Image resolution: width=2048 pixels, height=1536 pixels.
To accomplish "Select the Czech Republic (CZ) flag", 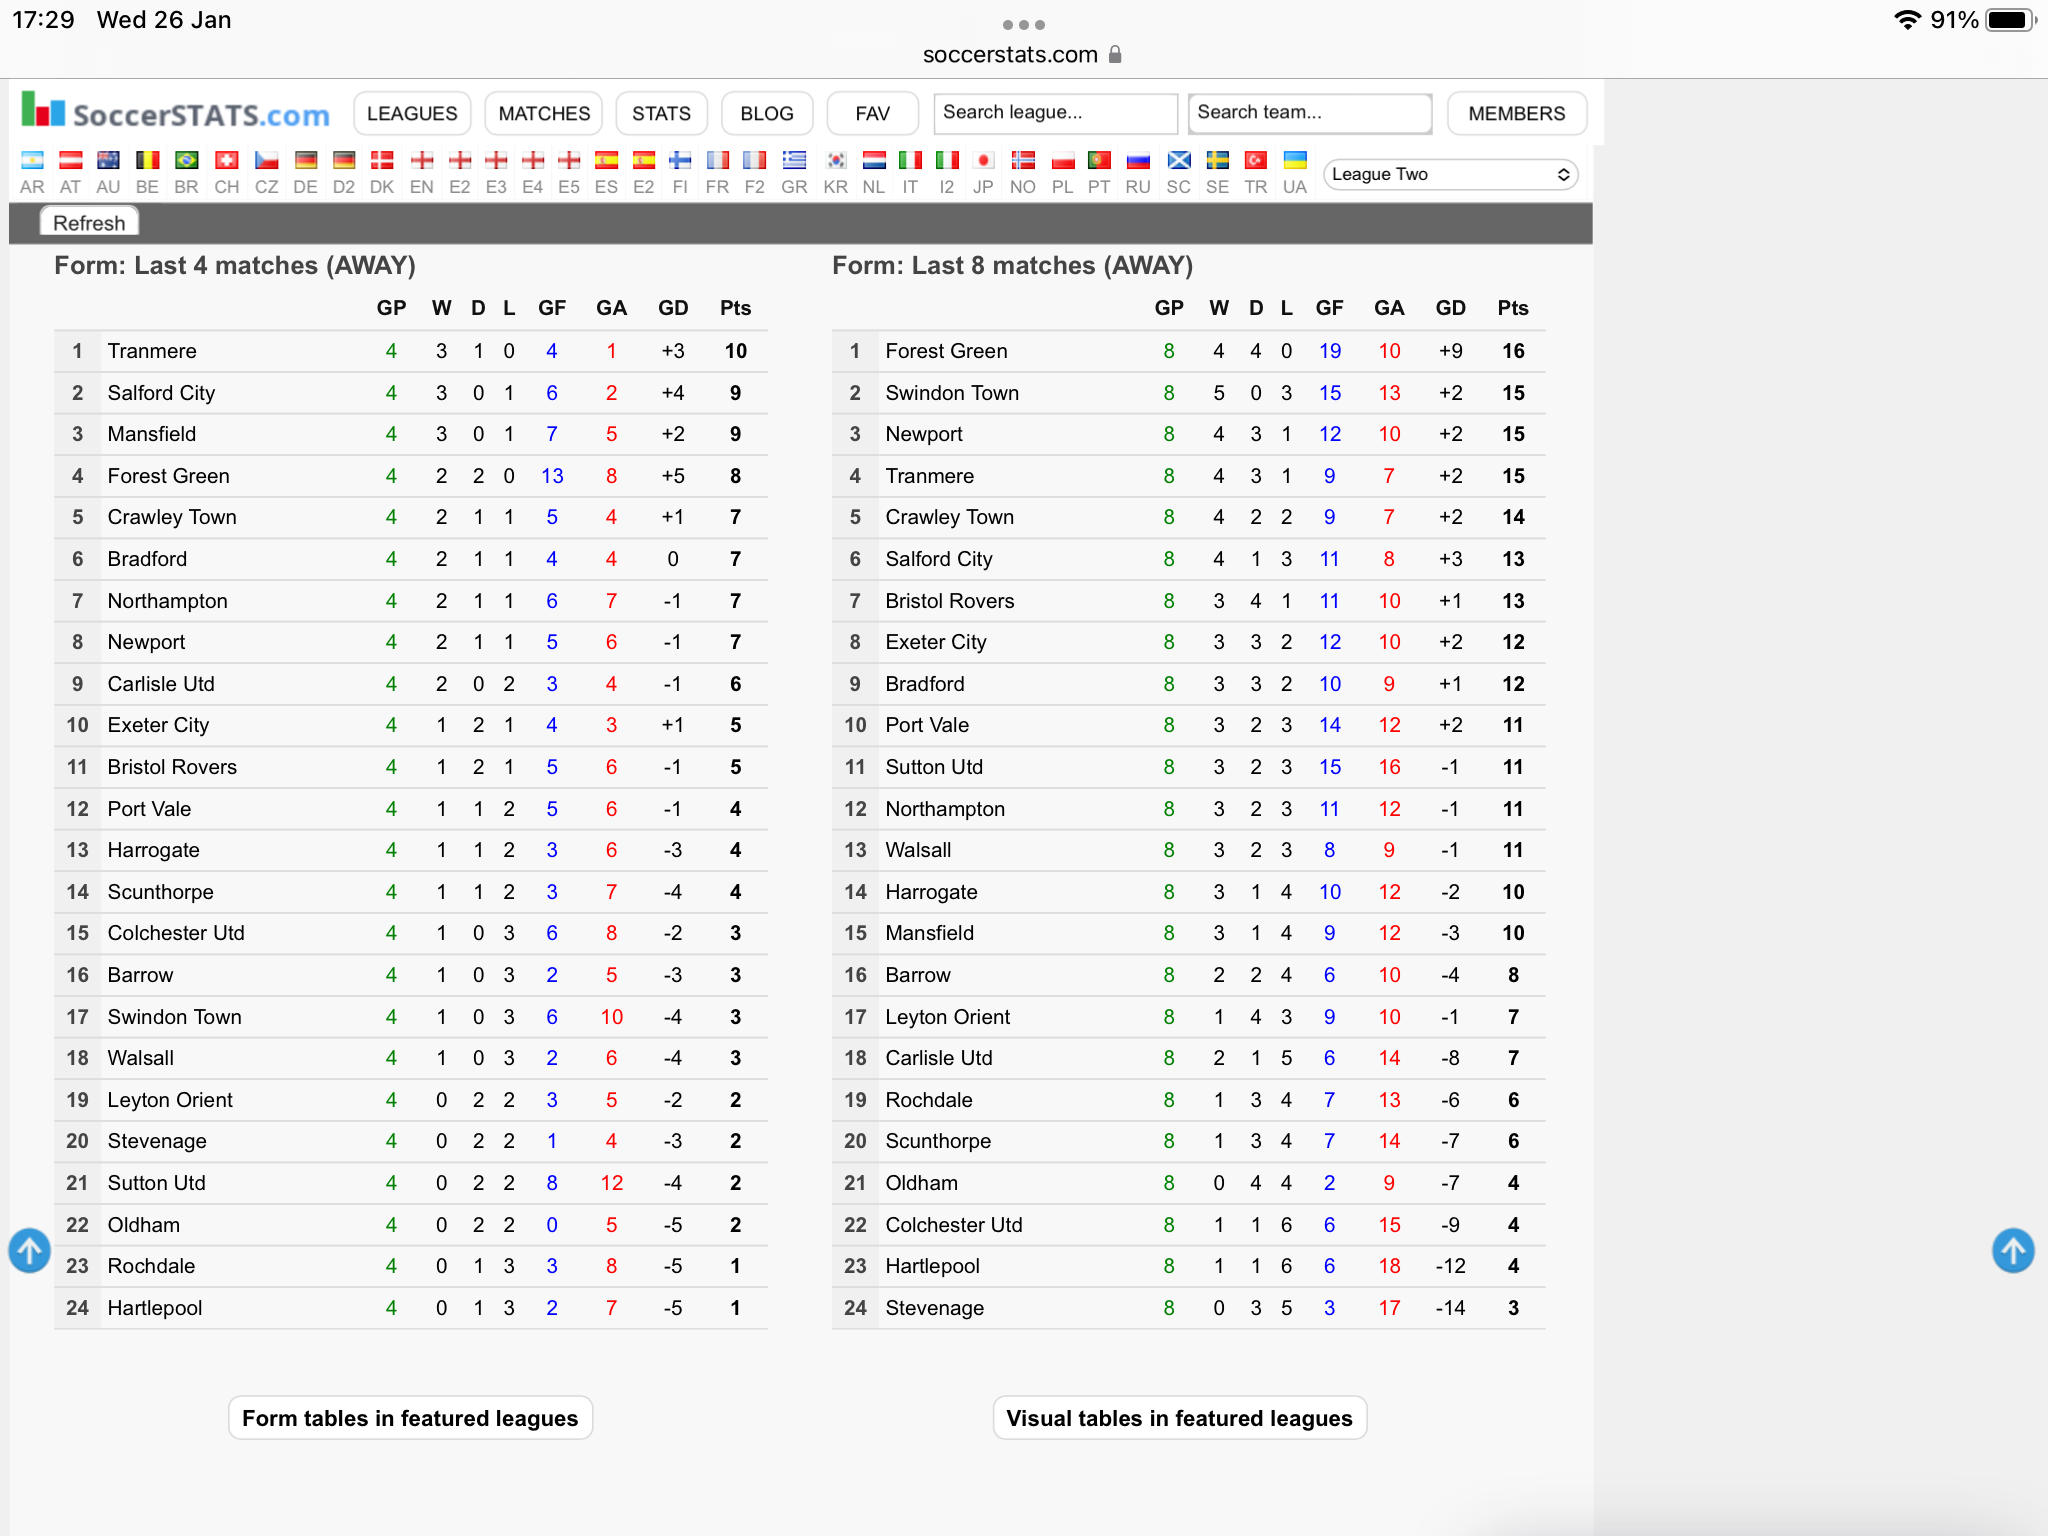I will (266, 160).
